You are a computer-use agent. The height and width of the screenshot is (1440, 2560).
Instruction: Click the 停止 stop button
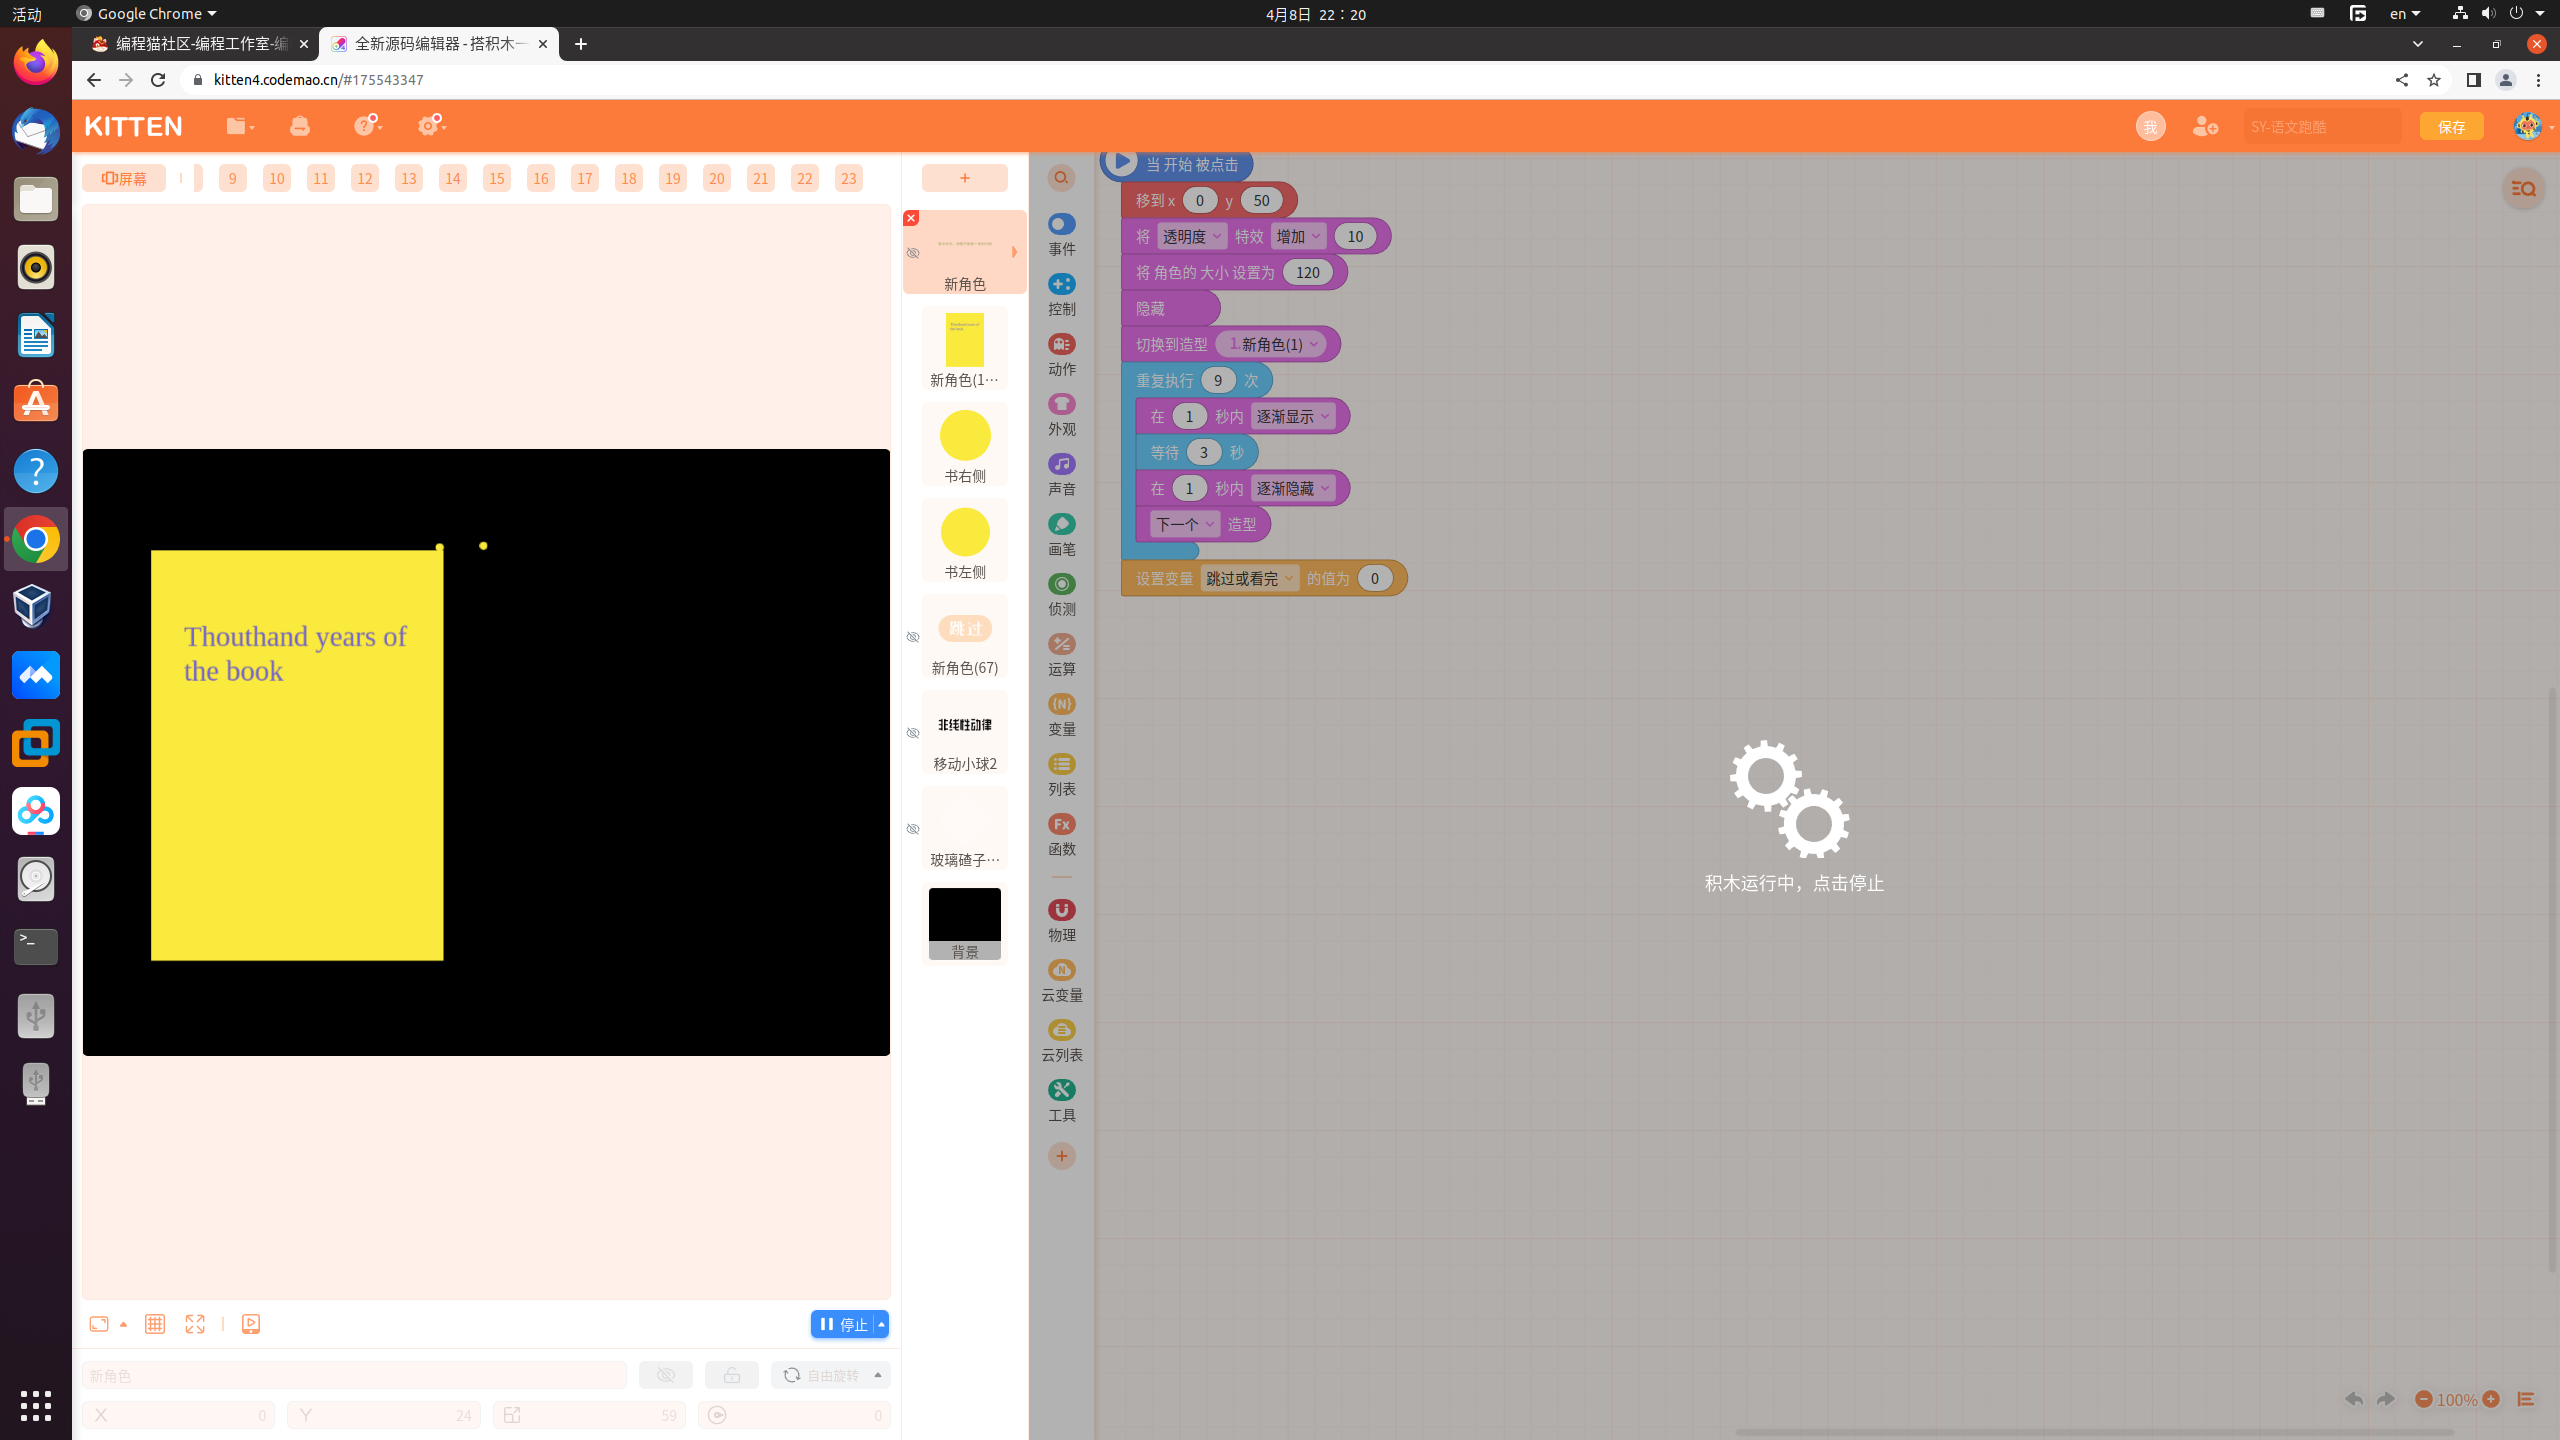pyautogui.click(x=842, y=1324)
